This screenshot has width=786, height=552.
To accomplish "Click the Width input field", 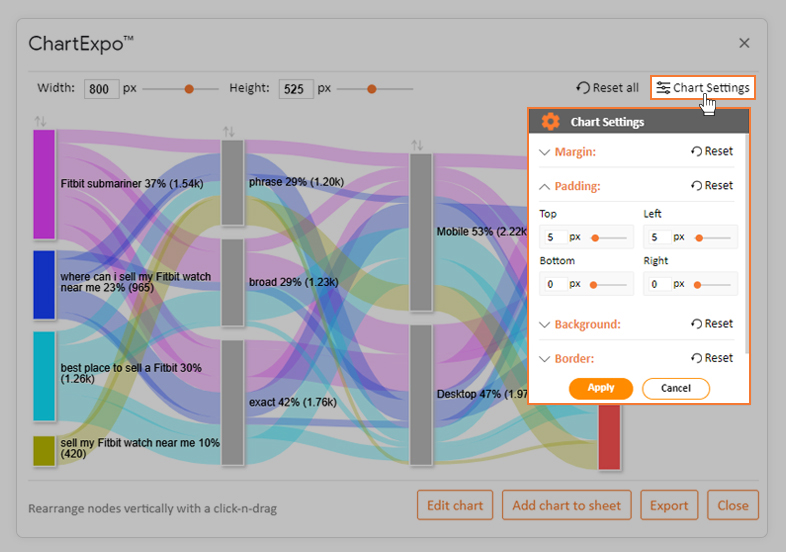I will coord(101,89).
